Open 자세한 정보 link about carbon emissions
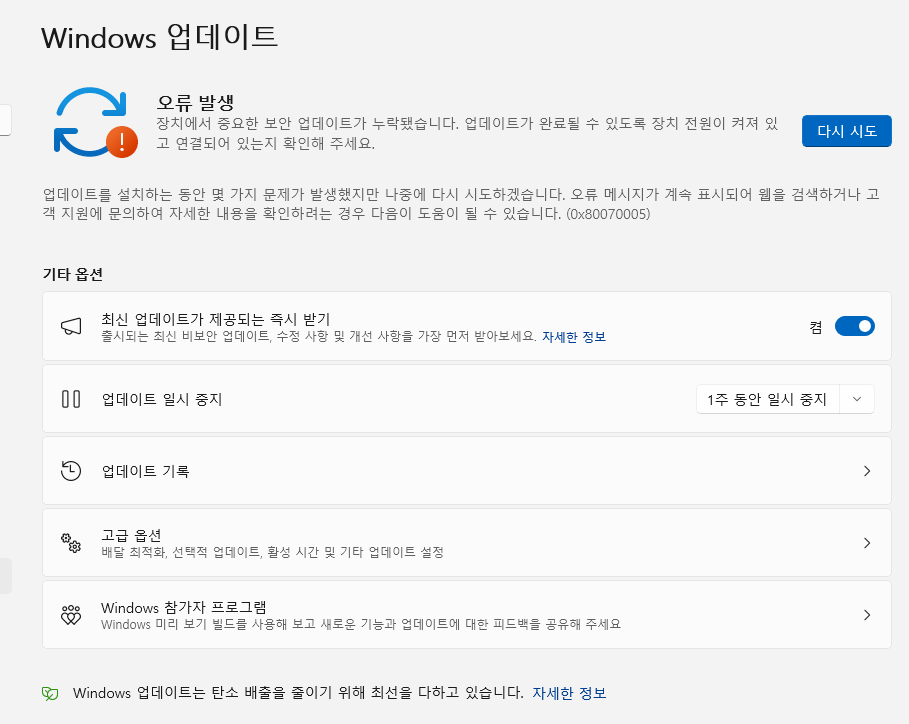Image resolution: width=909 pixels, height=724 pixels. click(x=569, y=693)
